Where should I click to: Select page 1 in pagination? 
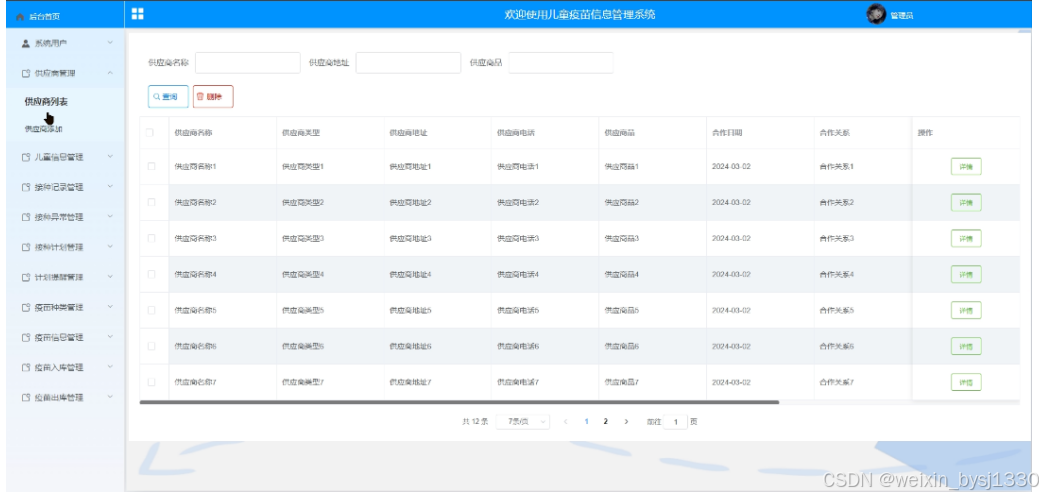[586, 422]
